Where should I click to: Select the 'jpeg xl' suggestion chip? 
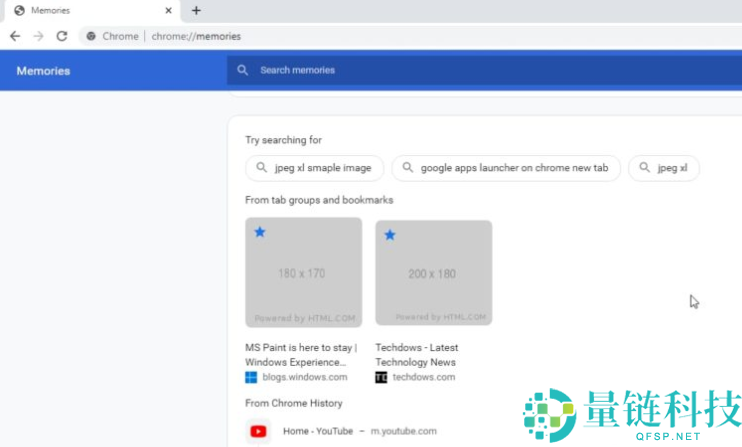coord(664,168)
